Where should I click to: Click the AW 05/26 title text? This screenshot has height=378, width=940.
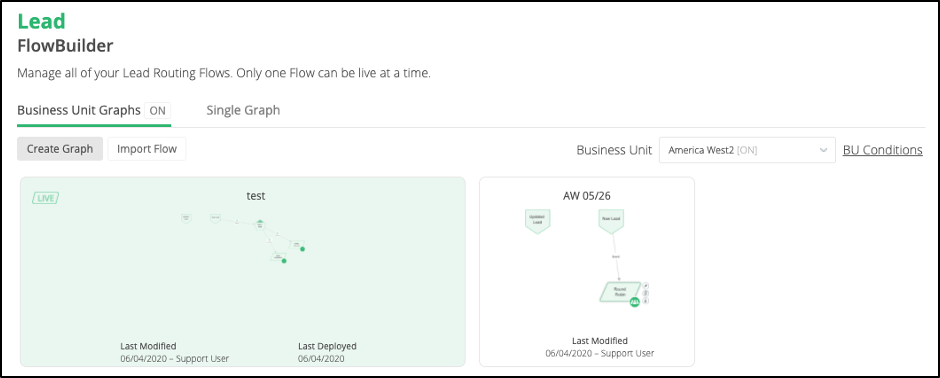tap(586, 195)
